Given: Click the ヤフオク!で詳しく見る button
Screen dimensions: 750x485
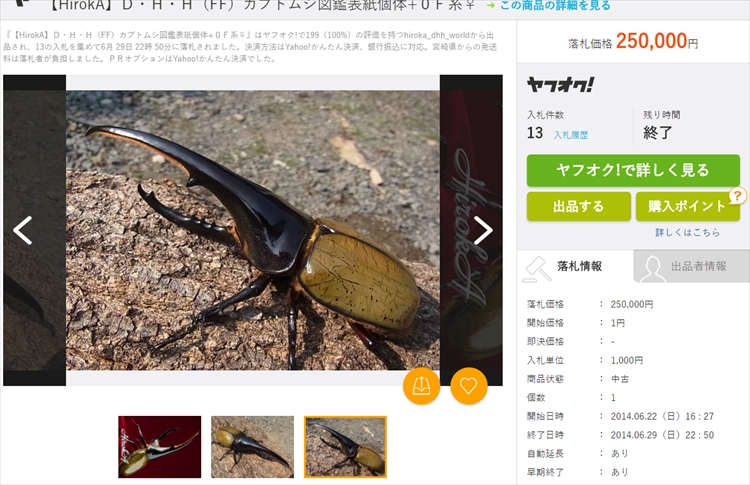Looking at the screenshot, I should (x=633, y=170).
